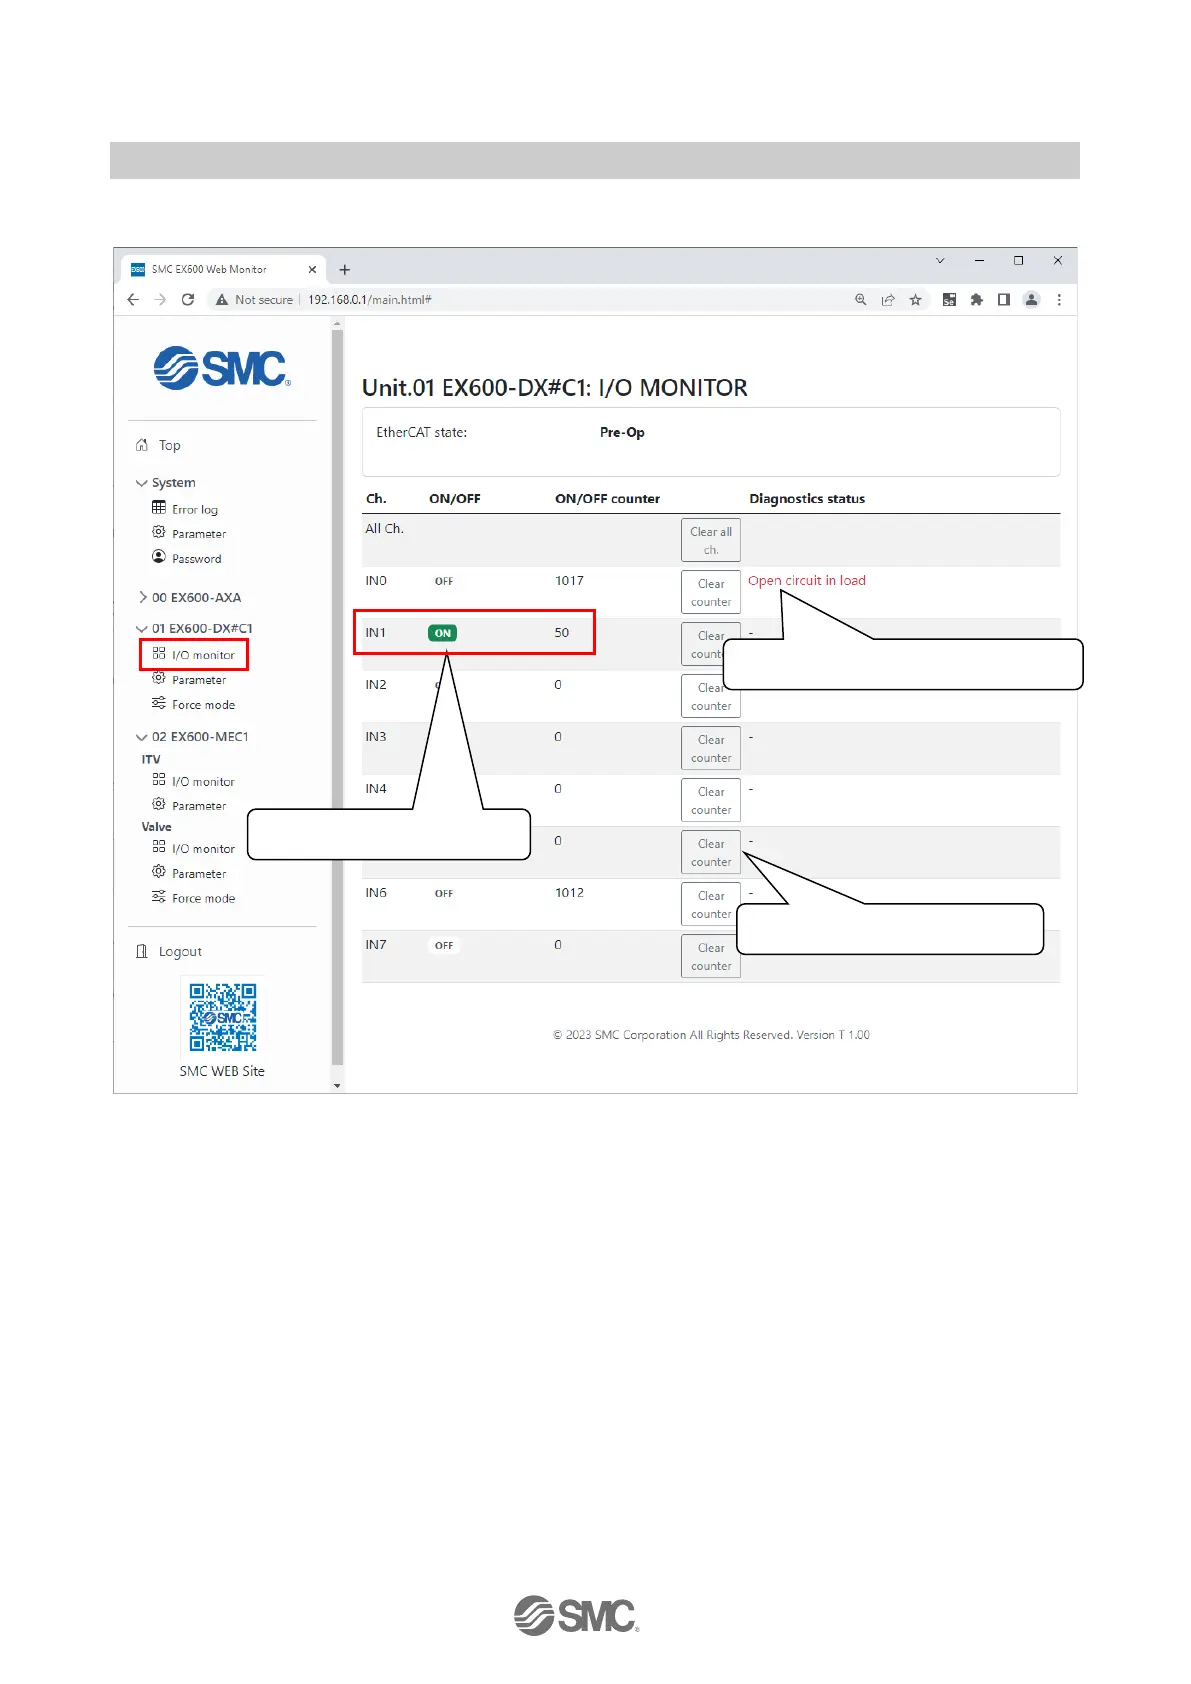Open the zoom magnifier icon in address bar

pos(860,299)
